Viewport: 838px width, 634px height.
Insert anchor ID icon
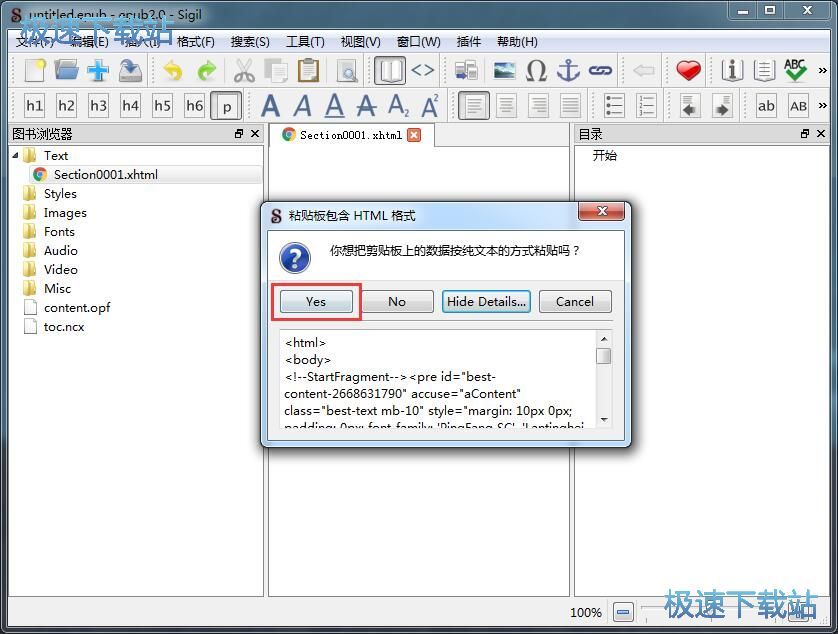click(x=568, y=71)
